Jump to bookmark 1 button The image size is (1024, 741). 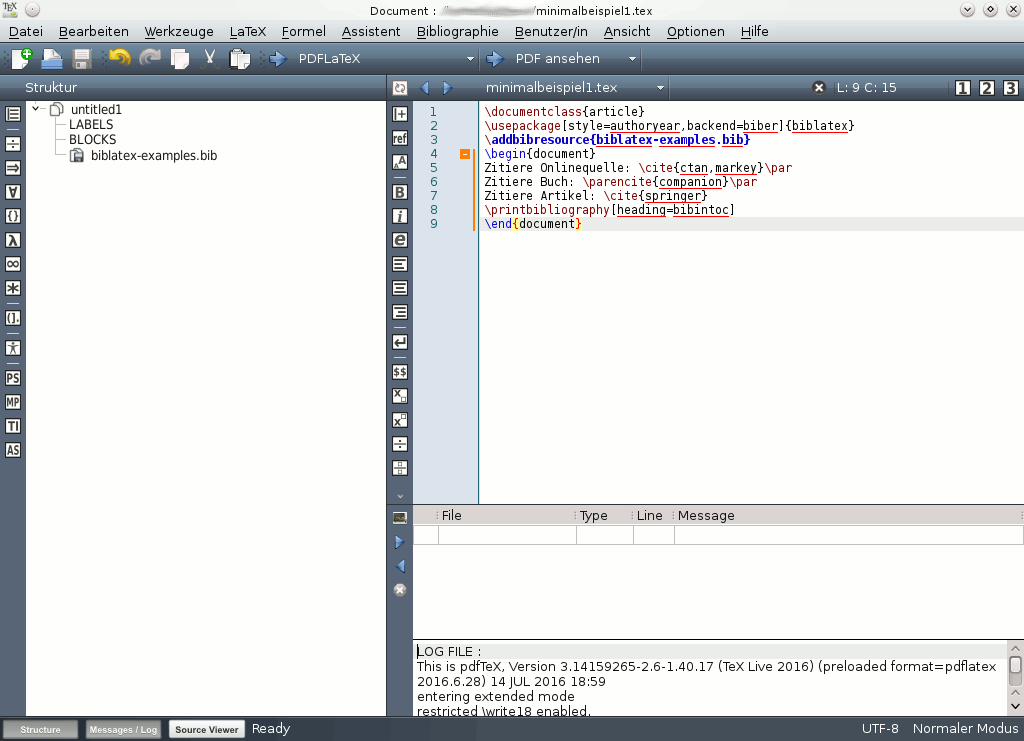tap(963, 88)
